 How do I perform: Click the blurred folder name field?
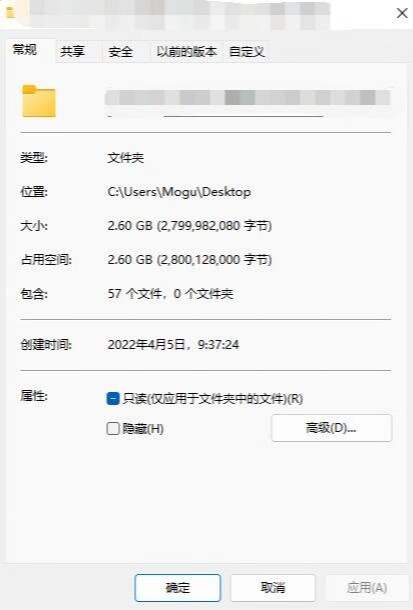[x=247, y=98]
